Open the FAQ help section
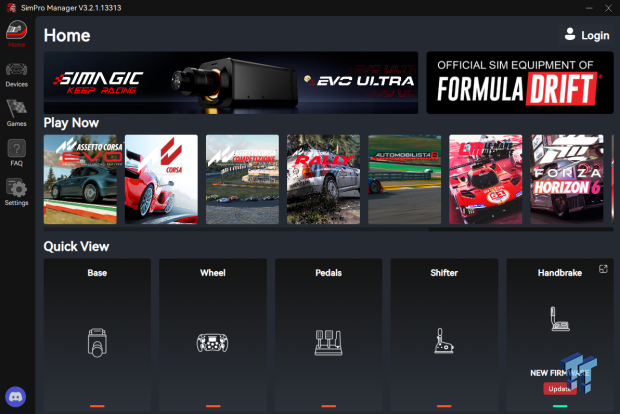The image size is (620, 414). coord(16,153)
